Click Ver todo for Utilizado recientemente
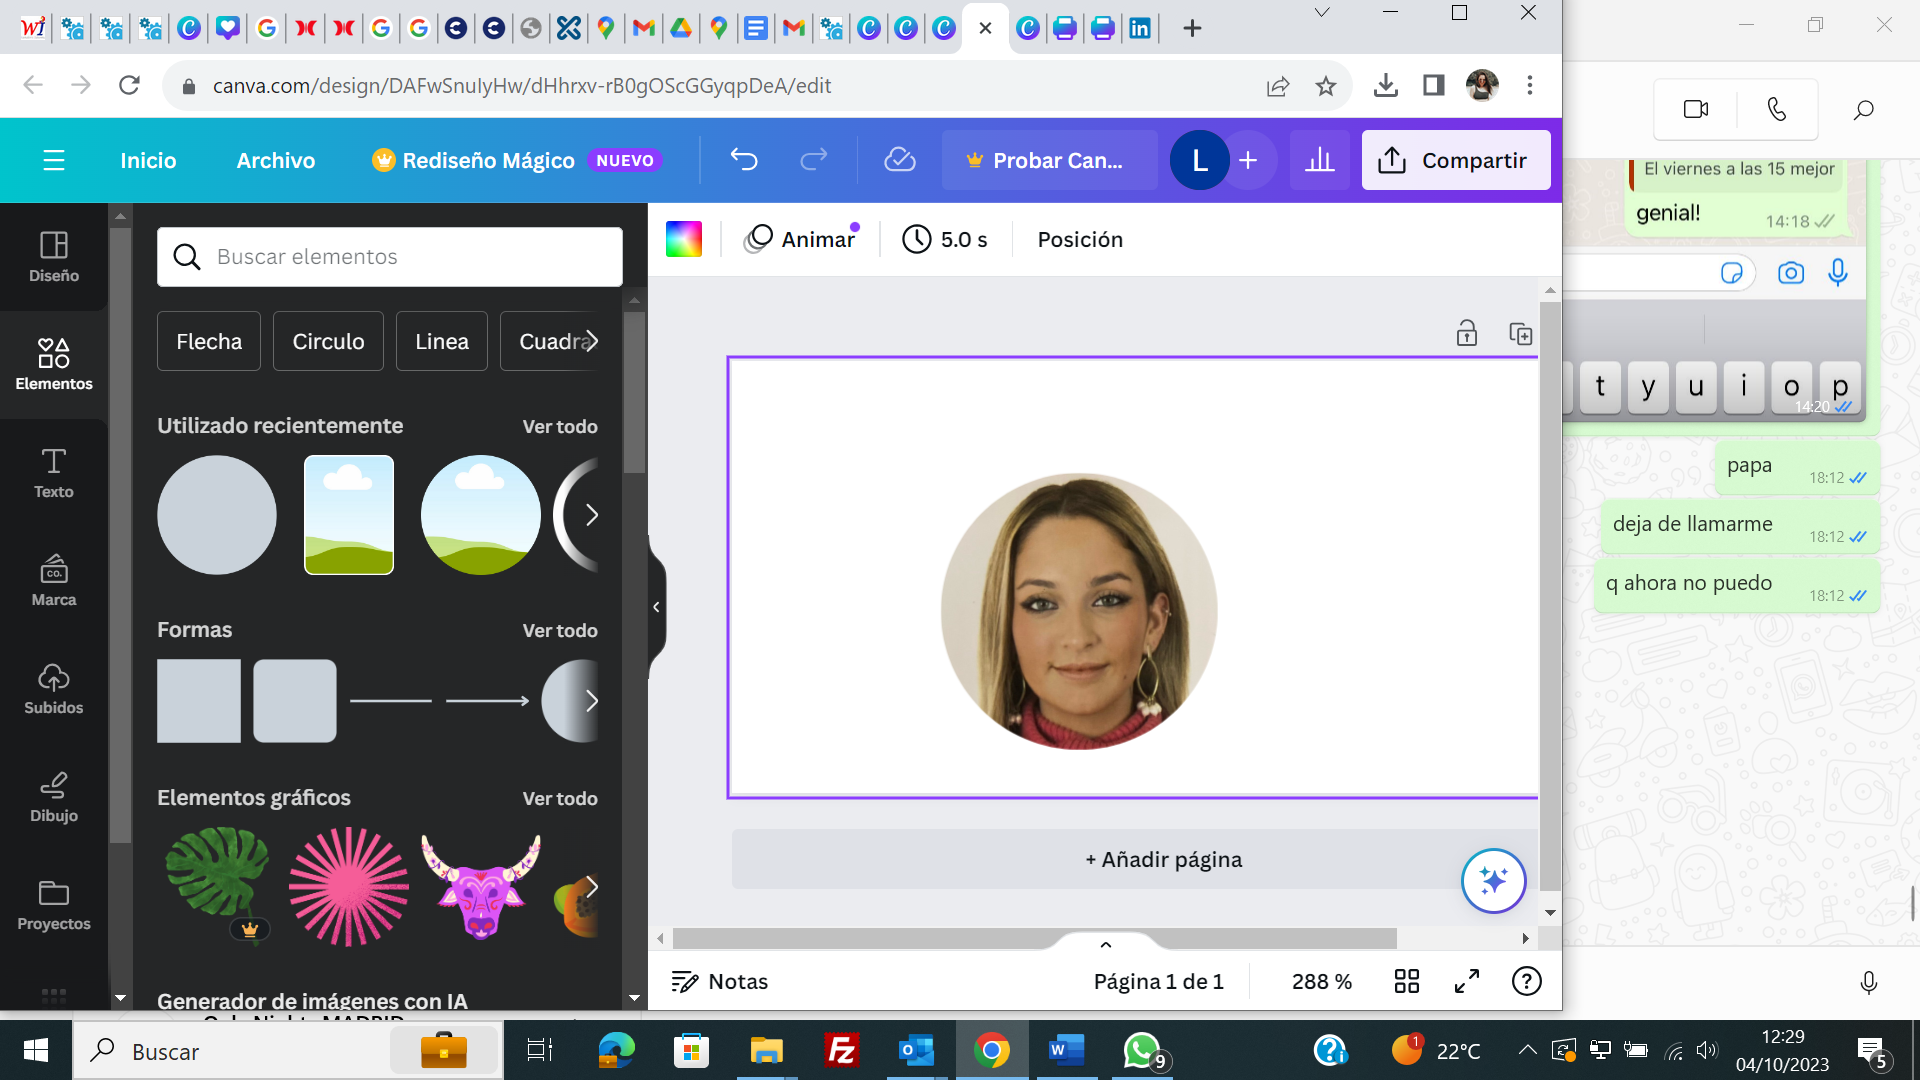This screenshot has height=1080, width=1920. click(560, 427)
